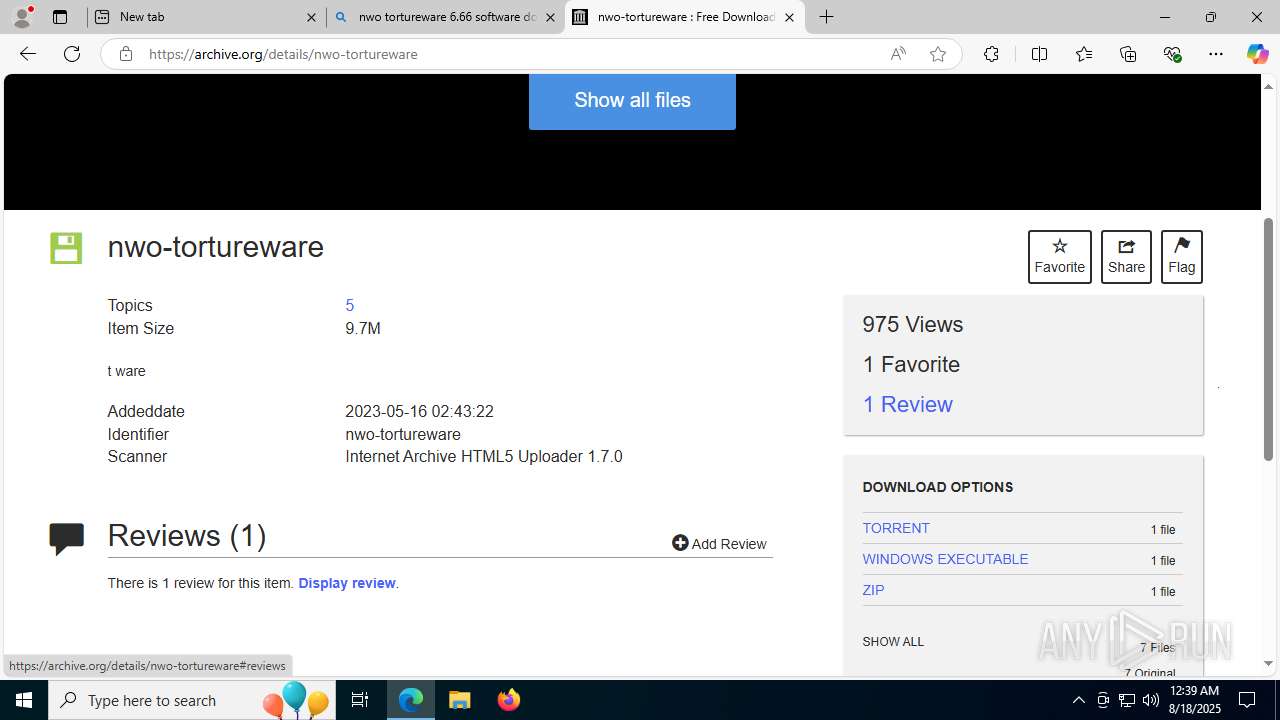Click the Item Size value 9.7M
The image size is (1280, 720).
click(x=363, y=328)
